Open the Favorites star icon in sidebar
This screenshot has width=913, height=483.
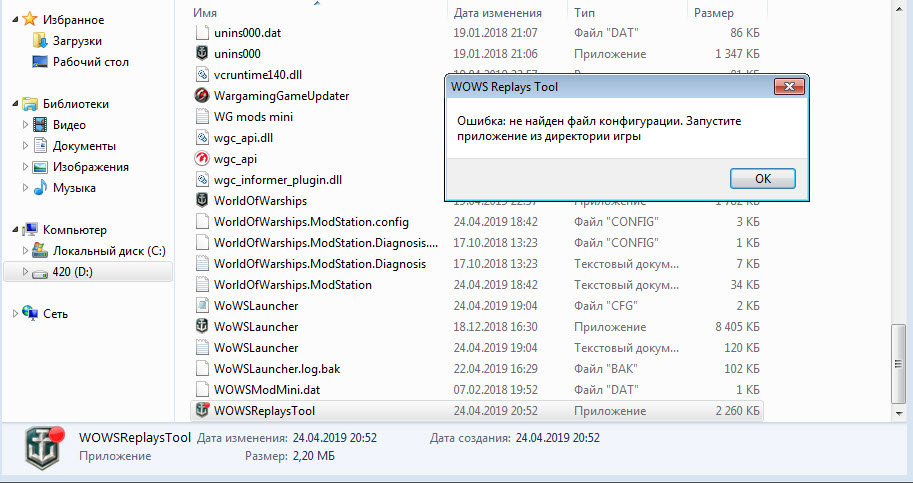click(x=30, y=20)
